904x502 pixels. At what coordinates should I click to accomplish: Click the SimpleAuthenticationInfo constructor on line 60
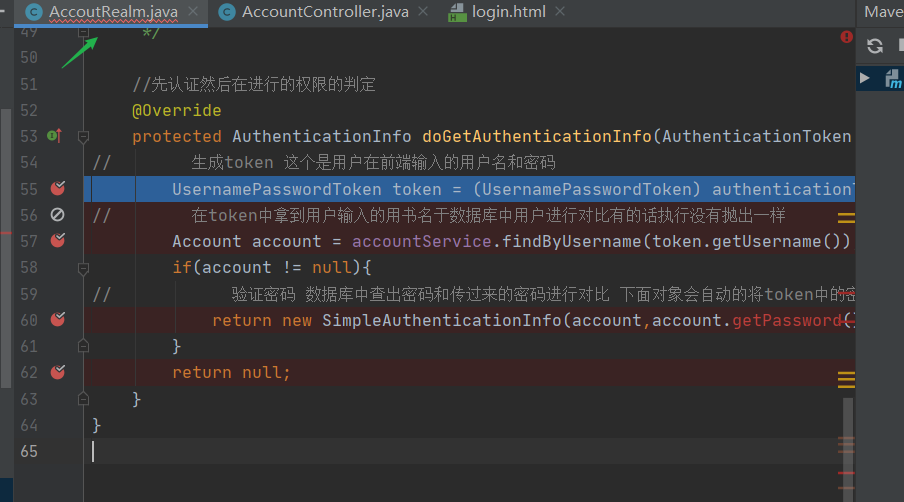click(x=442, y=320)
